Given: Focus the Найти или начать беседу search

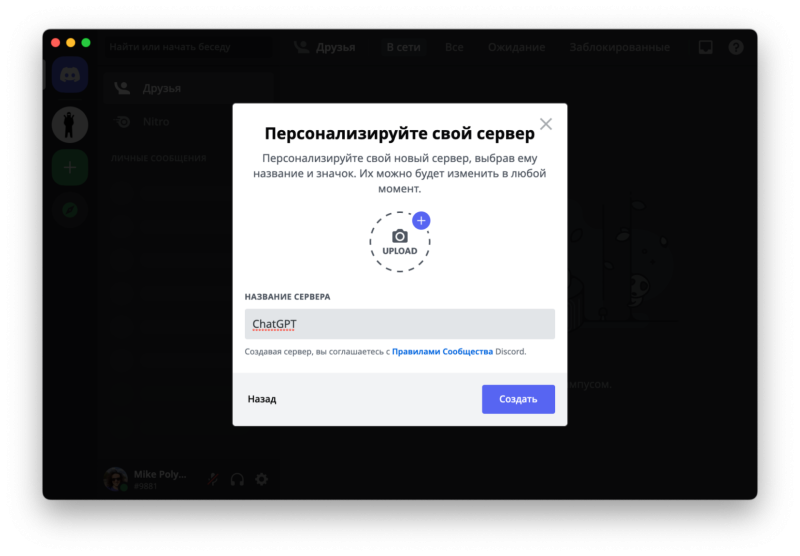Looking at the screenshot, I should click(189, 47).
